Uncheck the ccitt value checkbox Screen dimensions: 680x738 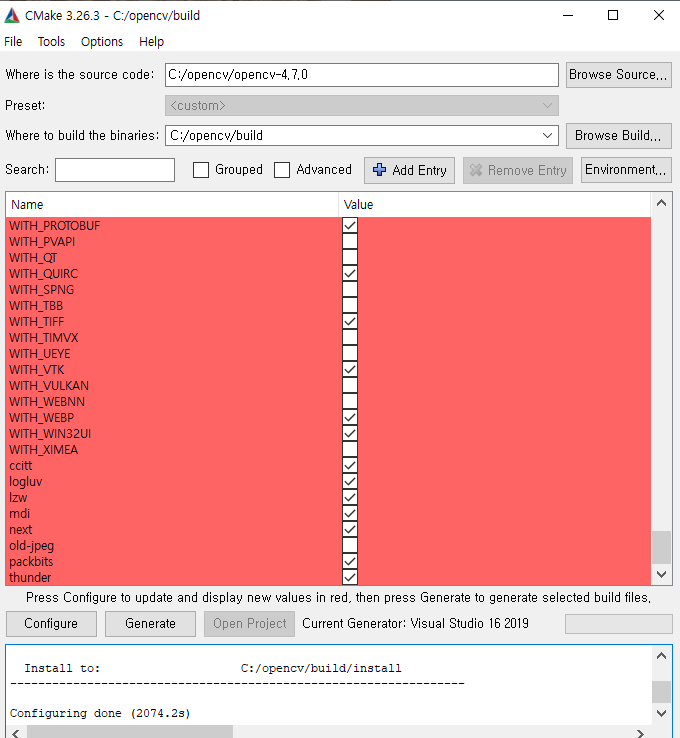[350, 465]
